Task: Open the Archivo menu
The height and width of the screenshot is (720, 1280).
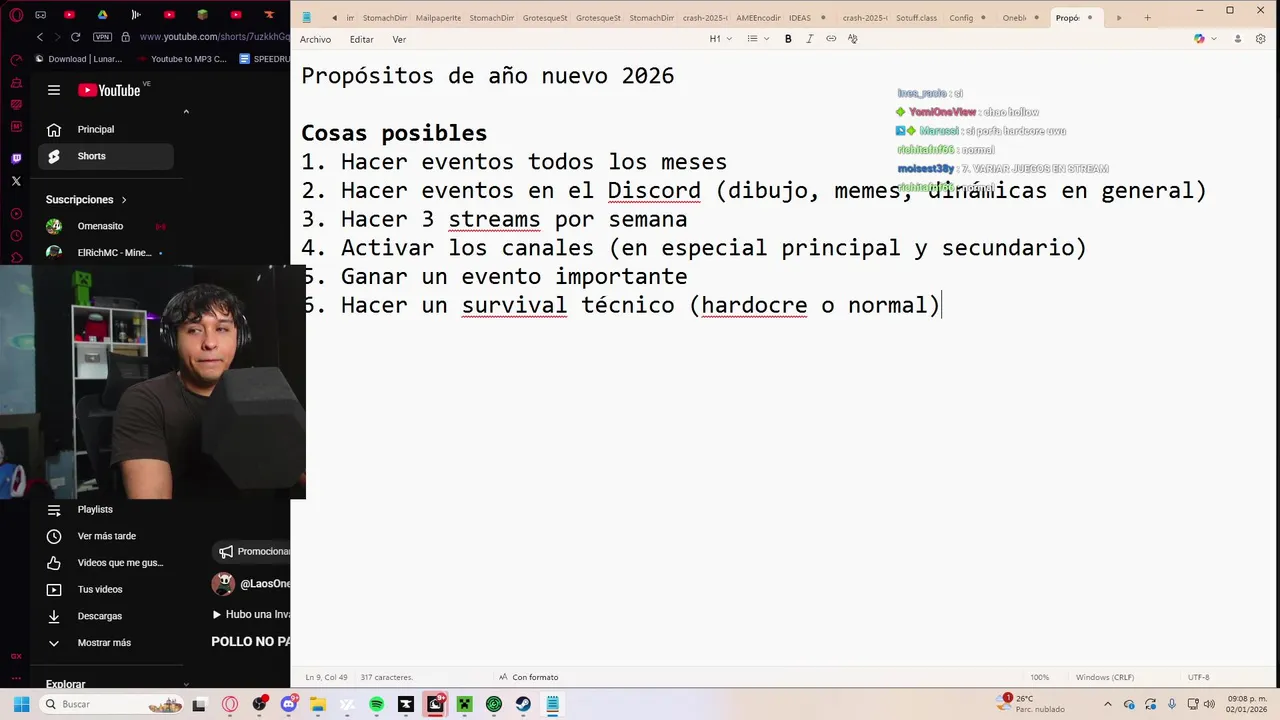Action: coord(315,39)
